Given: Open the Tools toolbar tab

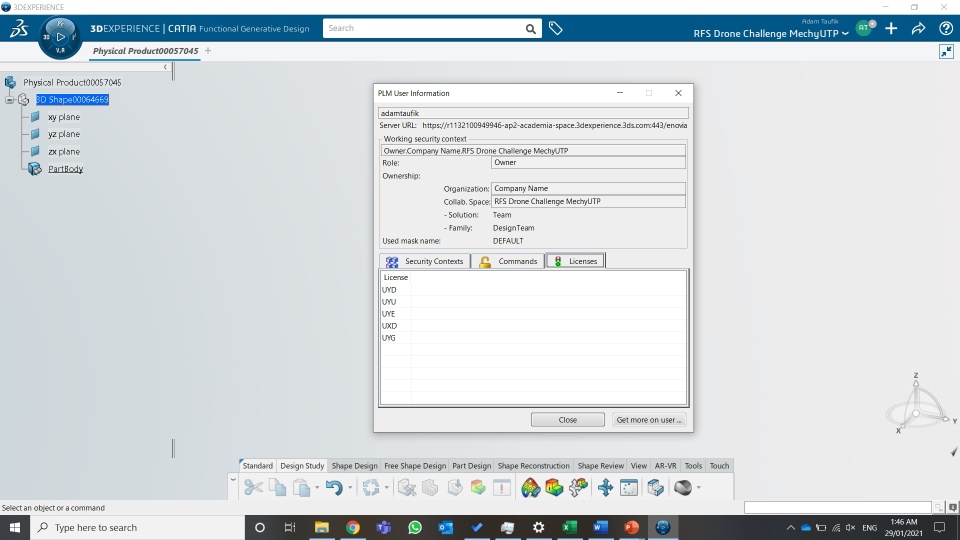Looking at the screenshot, I should click(693, 466).
